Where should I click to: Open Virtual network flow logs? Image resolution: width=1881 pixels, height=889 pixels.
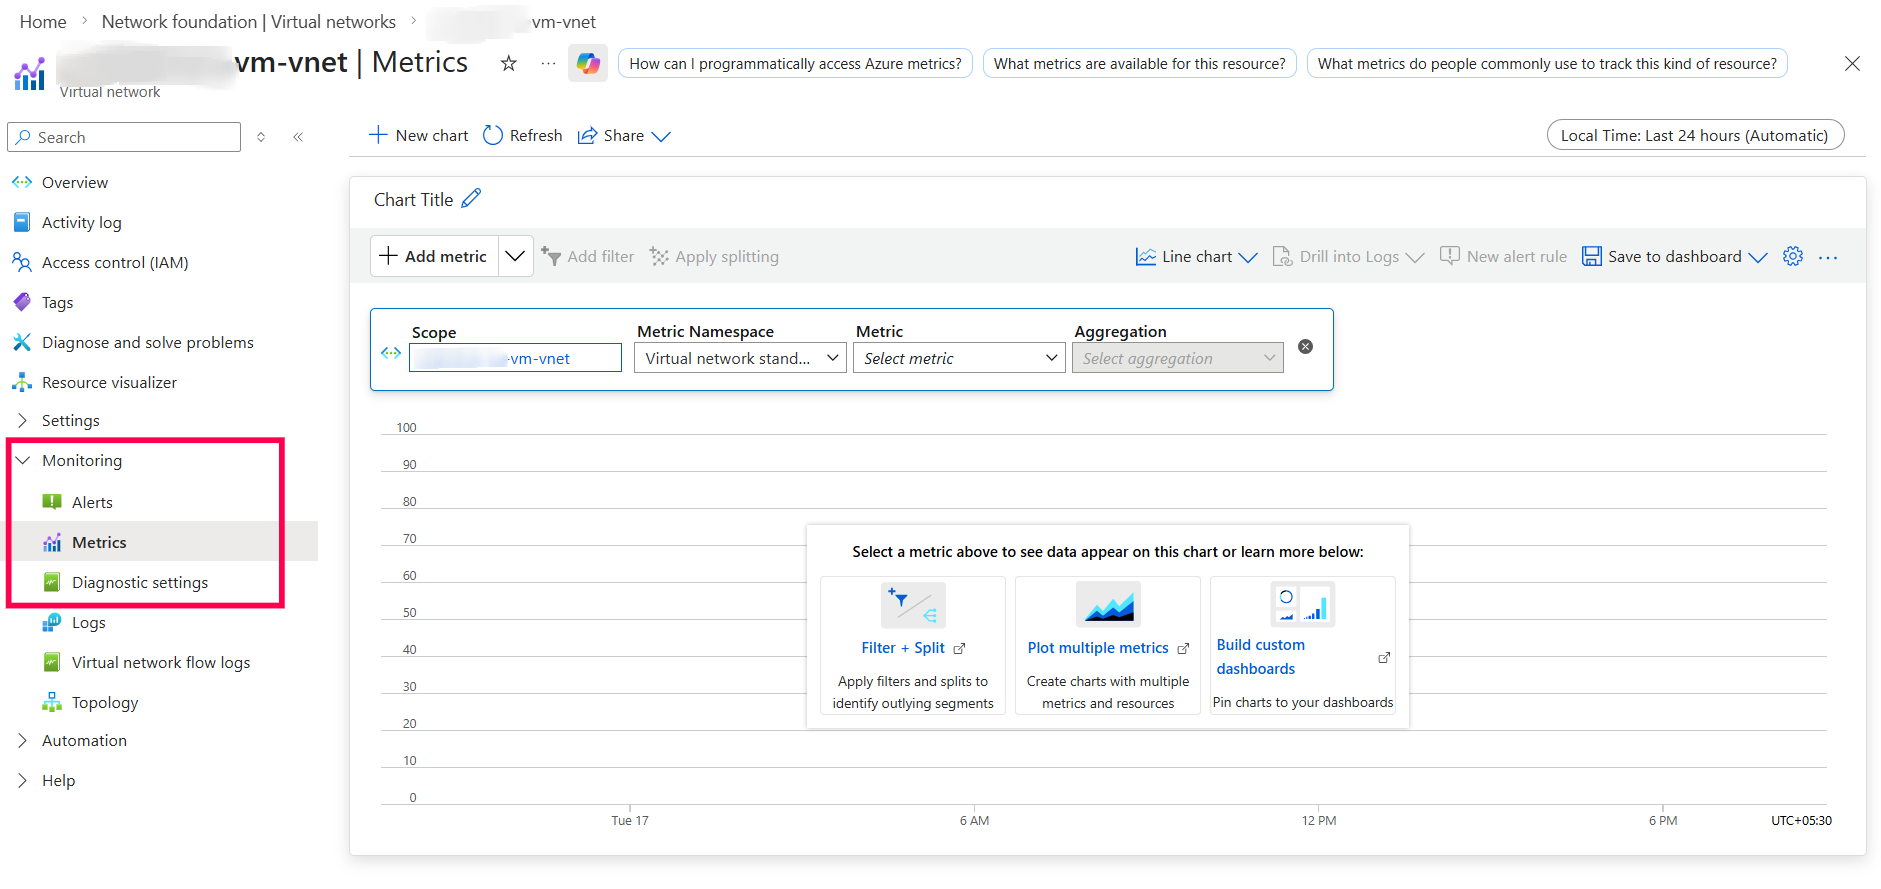click(161, 663)
